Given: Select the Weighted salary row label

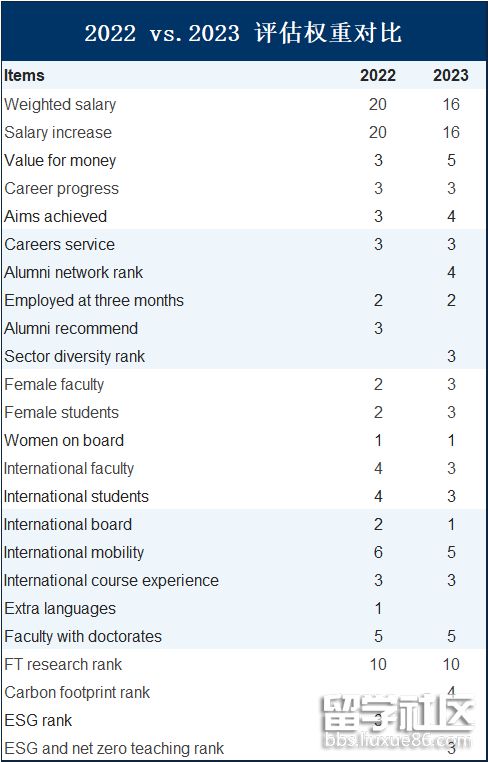Looking at the screenshot, I should [x=60, y=104].
